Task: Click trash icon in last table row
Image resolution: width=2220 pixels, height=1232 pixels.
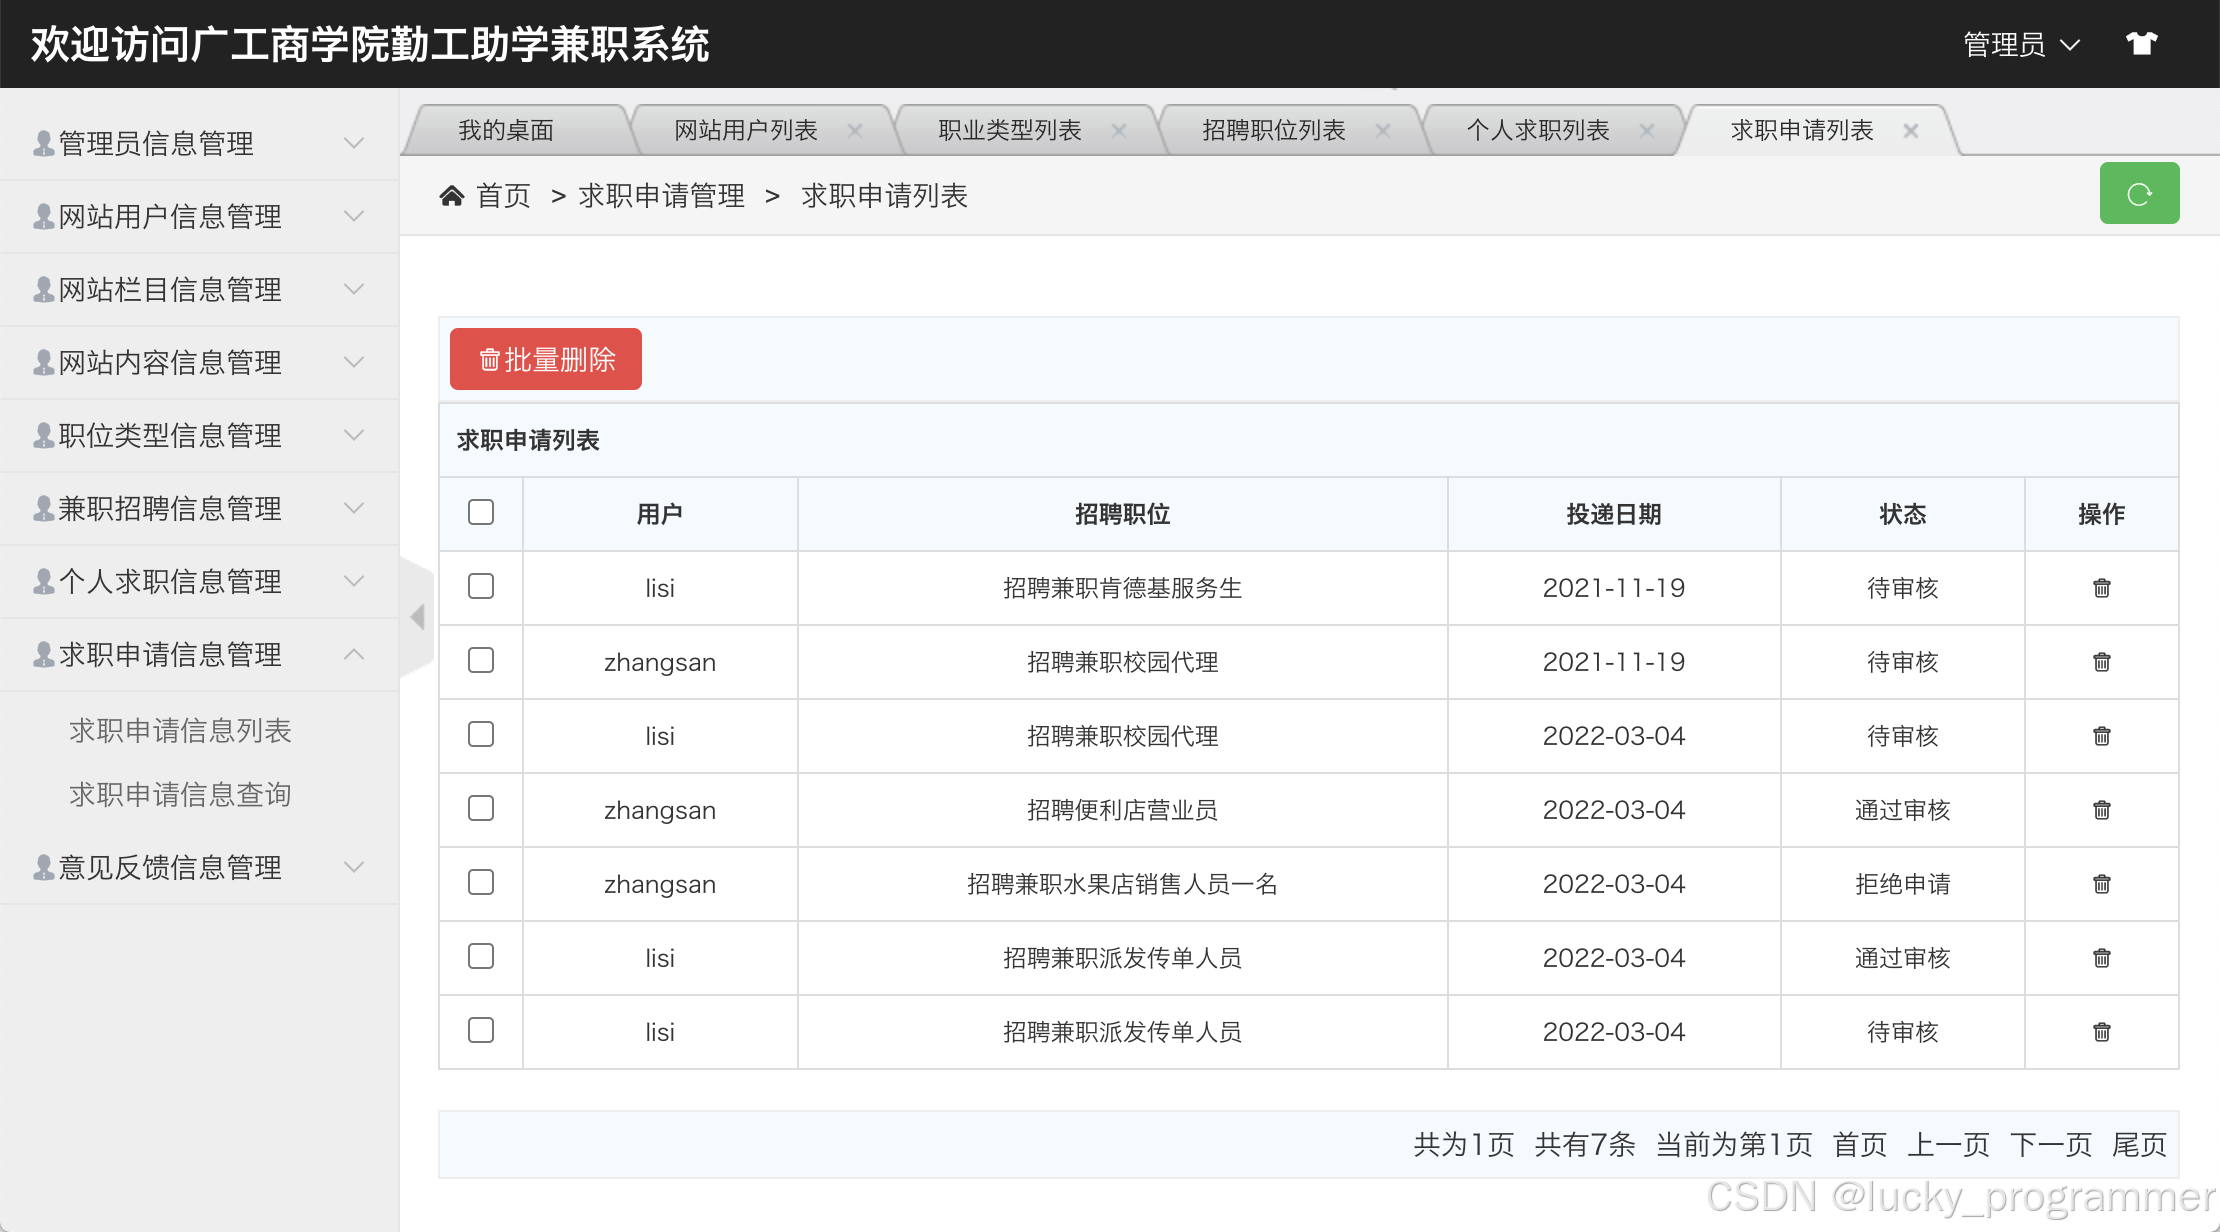Action: pos(2101,1032)
